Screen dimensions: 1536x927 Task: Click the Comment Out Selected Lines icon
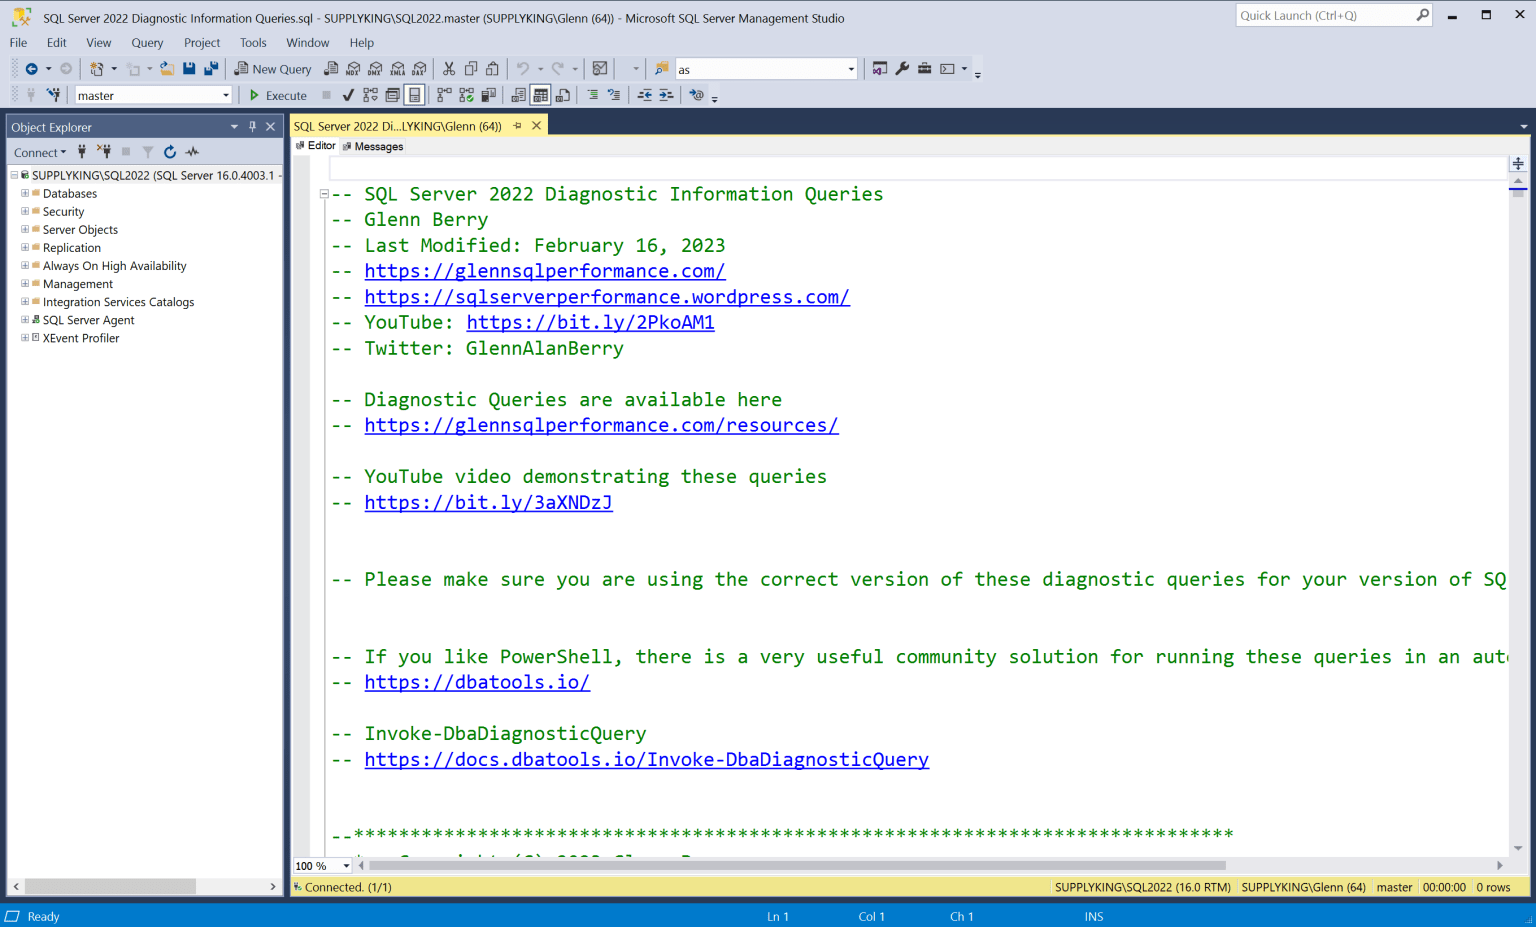[594, 94]
